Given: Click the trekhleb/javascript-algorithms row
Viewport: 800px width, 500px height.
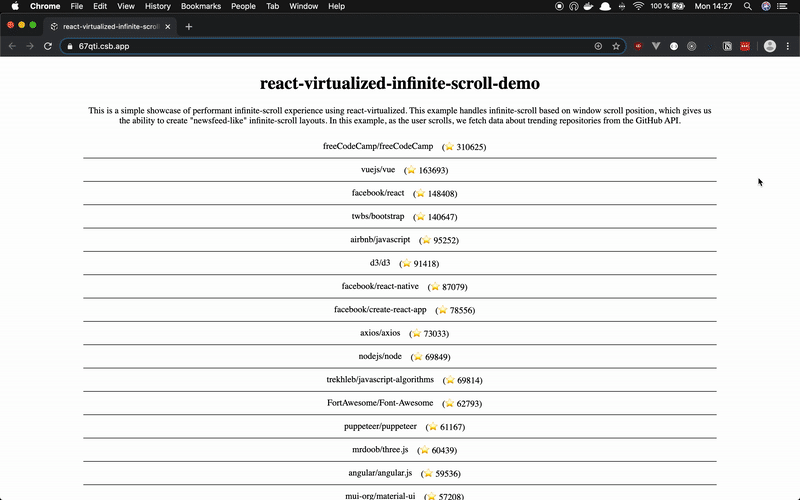Looking at the screenshot, I should coord(400,380).
